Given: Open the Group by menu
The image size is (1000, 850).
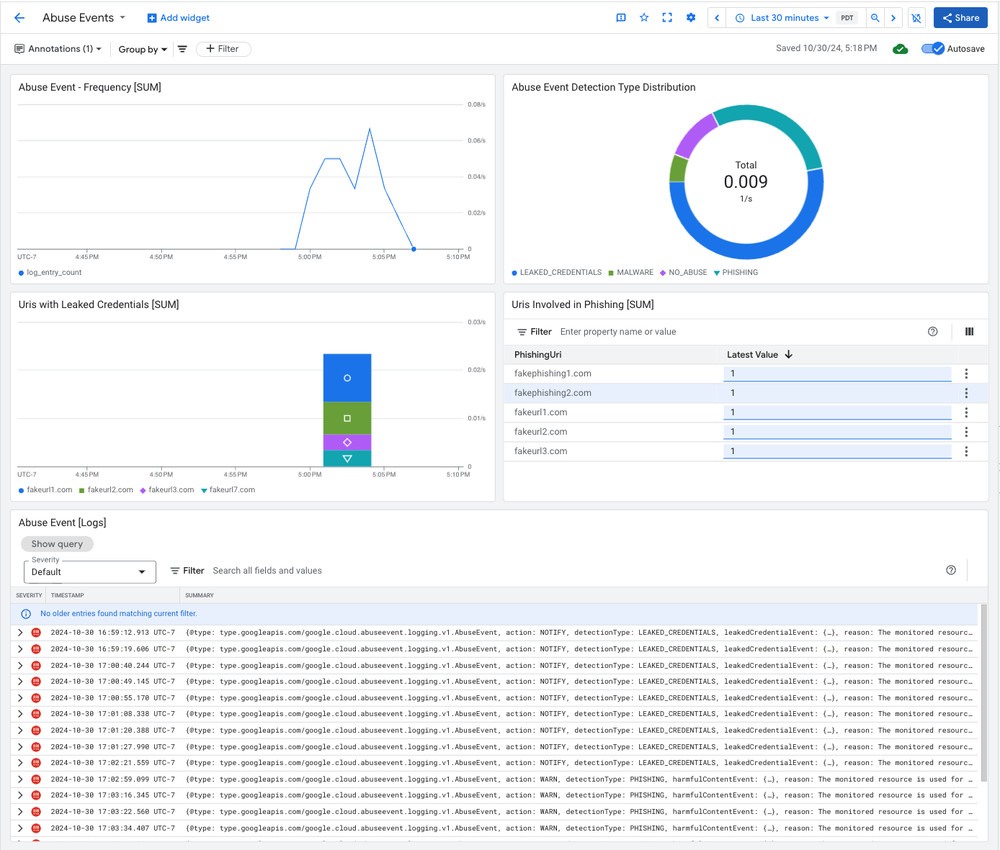Looking at the screenshot, I should pos(142,49).
